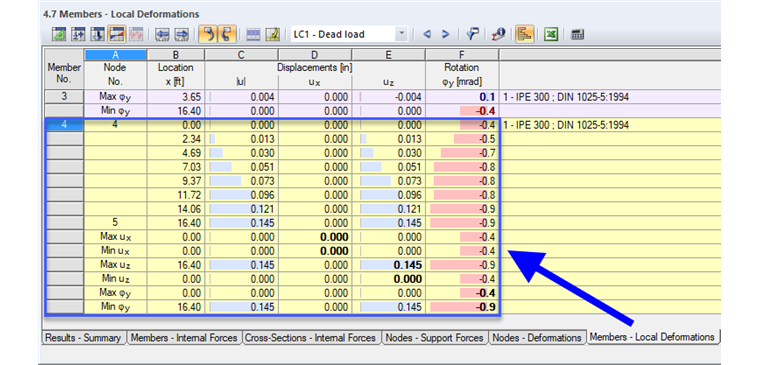760x365 pixels.
Task: Click the 'Min ux' row label
Action: 115,251
